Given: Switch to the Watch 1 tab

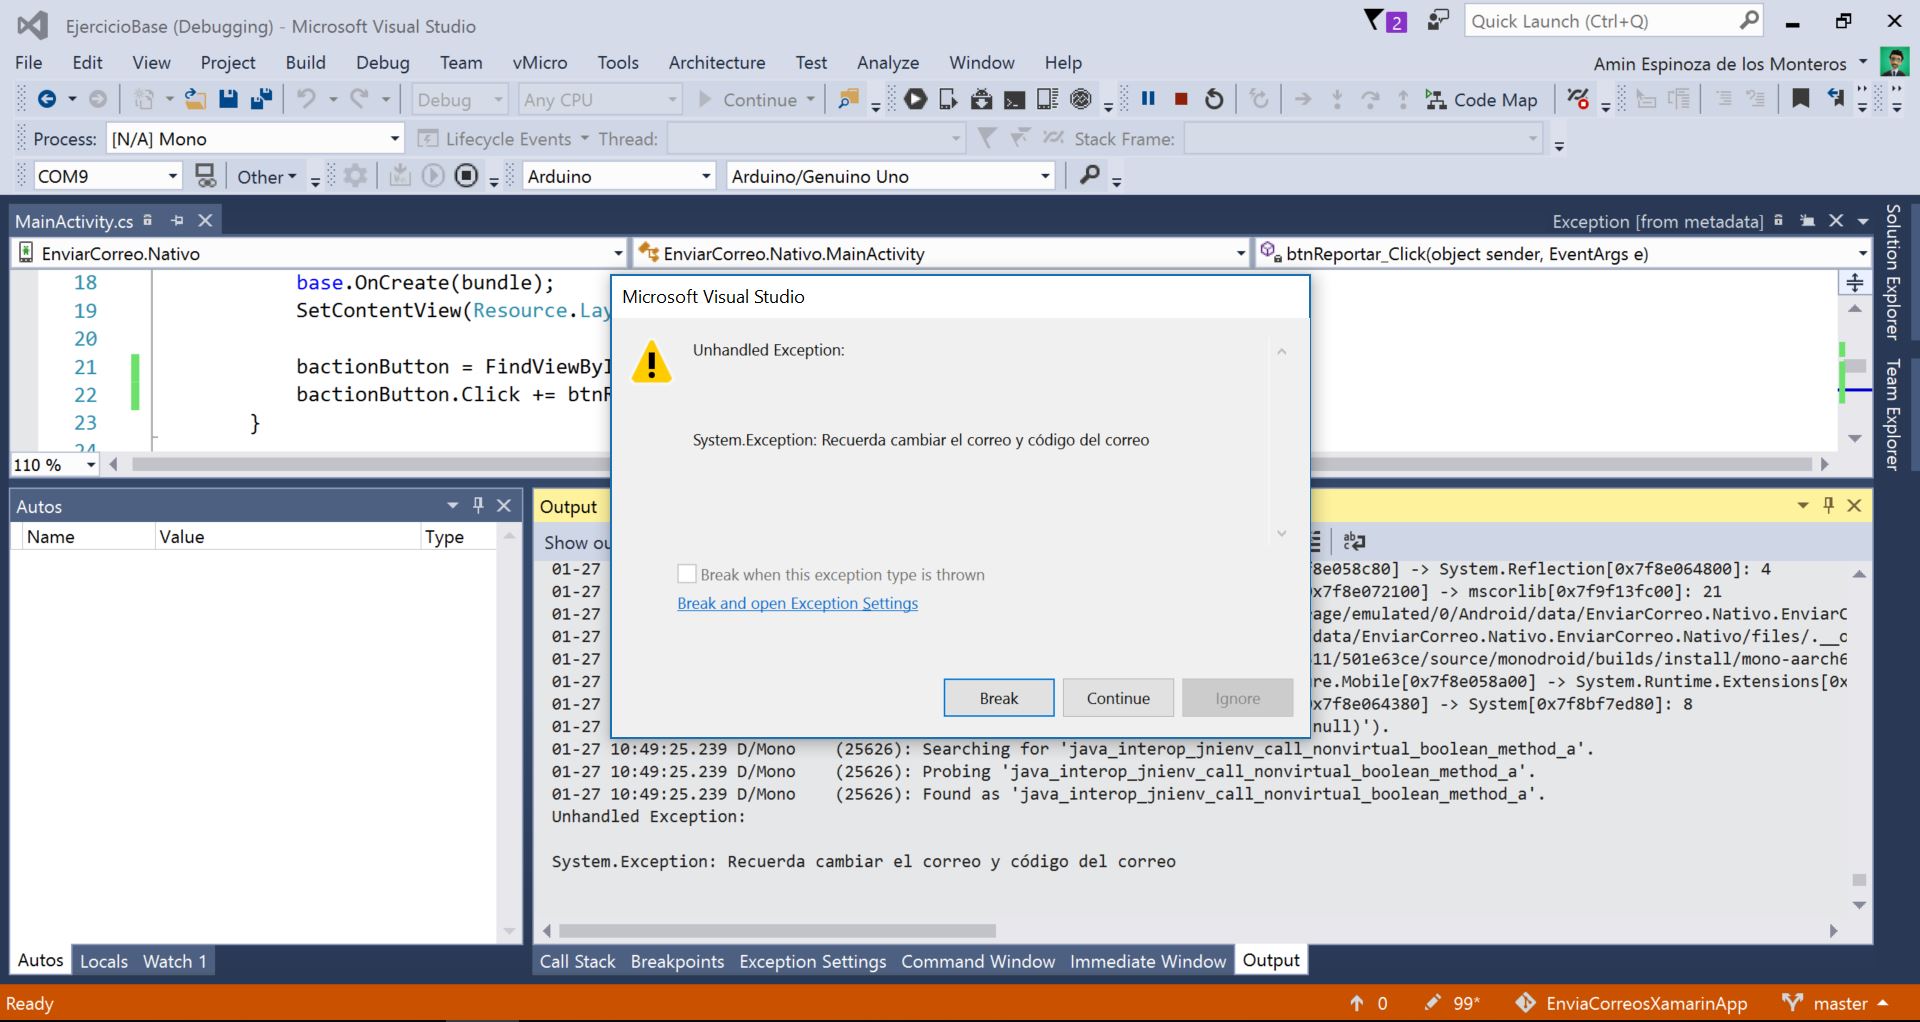Looking at the screenshot, I should click(175, 961).
